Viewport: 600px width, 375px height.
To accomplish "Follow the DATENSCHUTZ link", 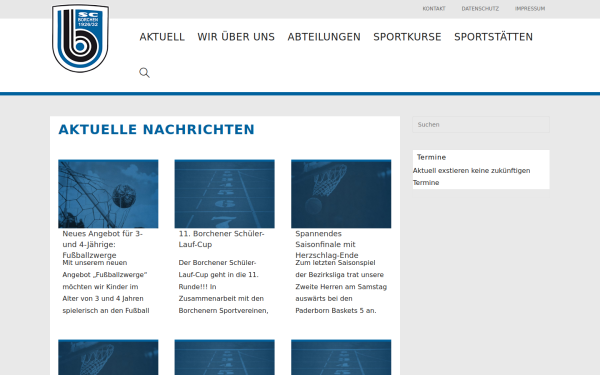I will click(x=480, y=8).
